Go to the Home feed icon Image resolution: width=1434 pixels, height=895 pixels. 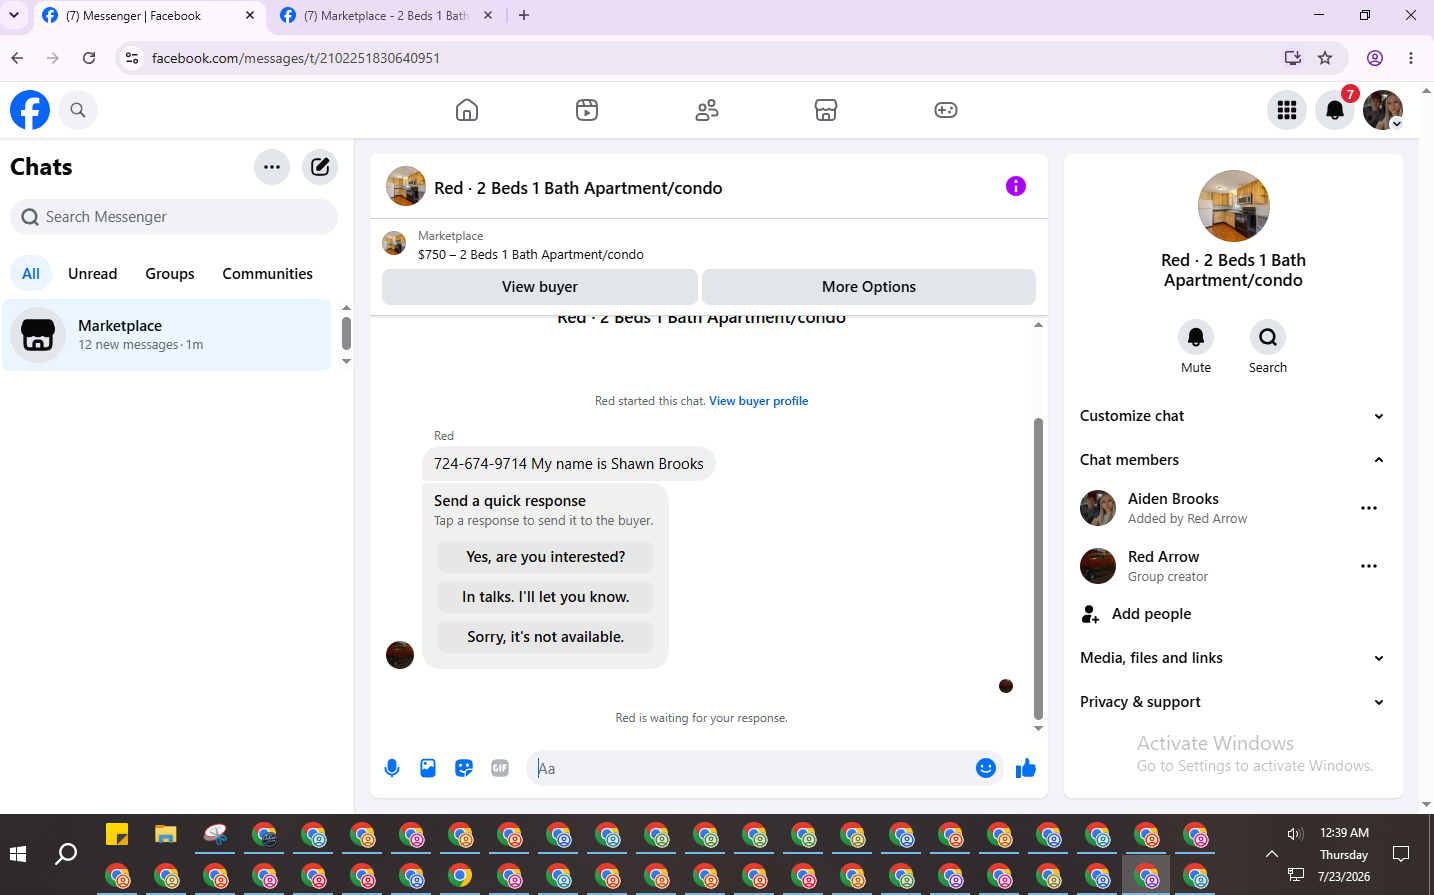coord(467,110)
